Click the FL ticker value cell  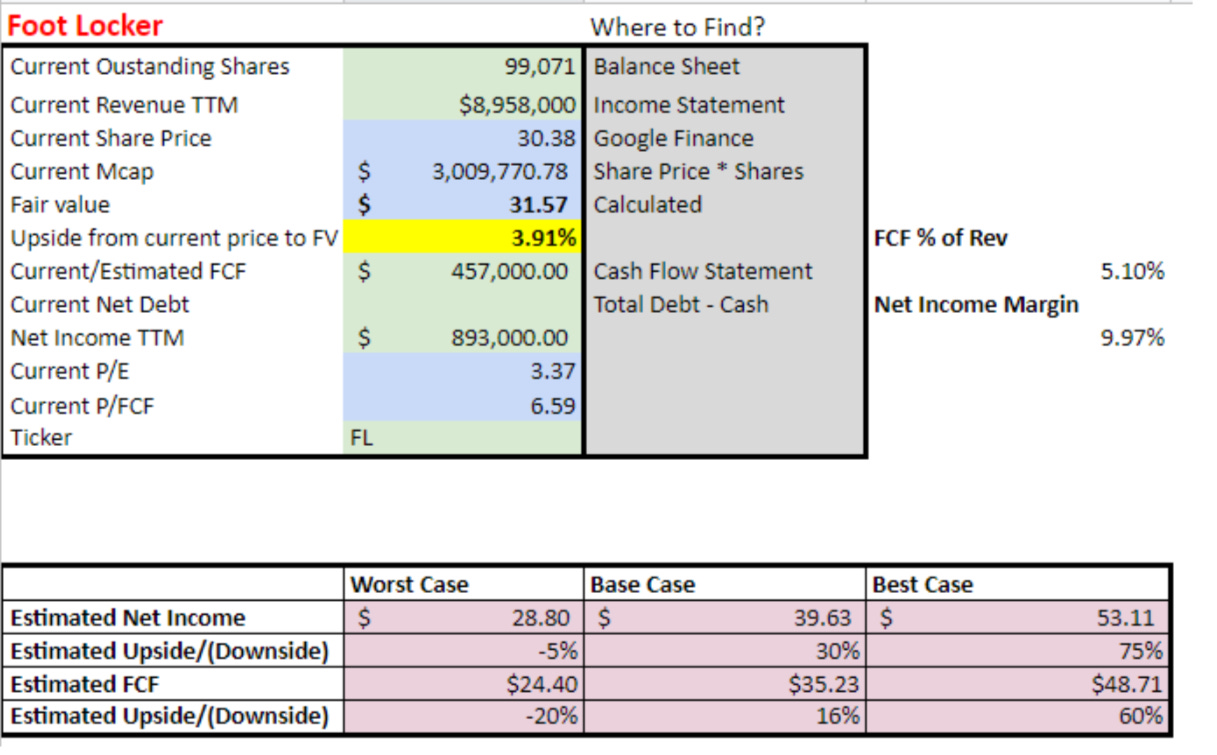tap(462, 438)
